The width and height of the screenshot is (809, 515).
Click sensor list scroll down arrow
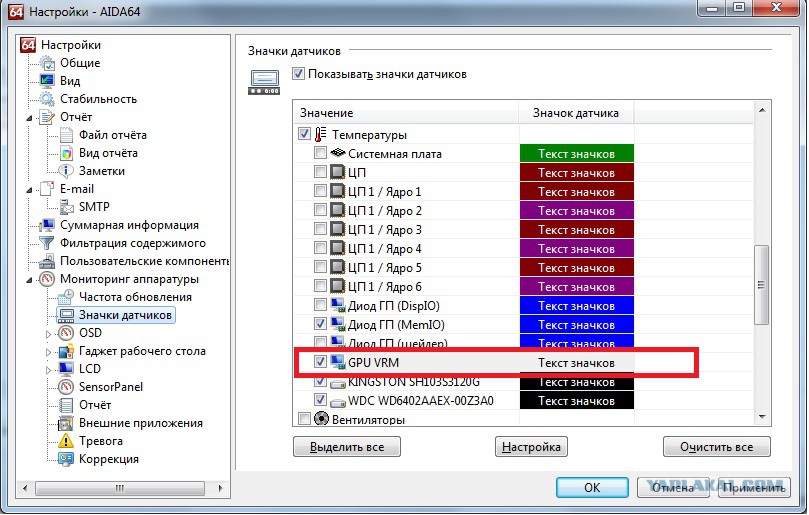(762, 417)
